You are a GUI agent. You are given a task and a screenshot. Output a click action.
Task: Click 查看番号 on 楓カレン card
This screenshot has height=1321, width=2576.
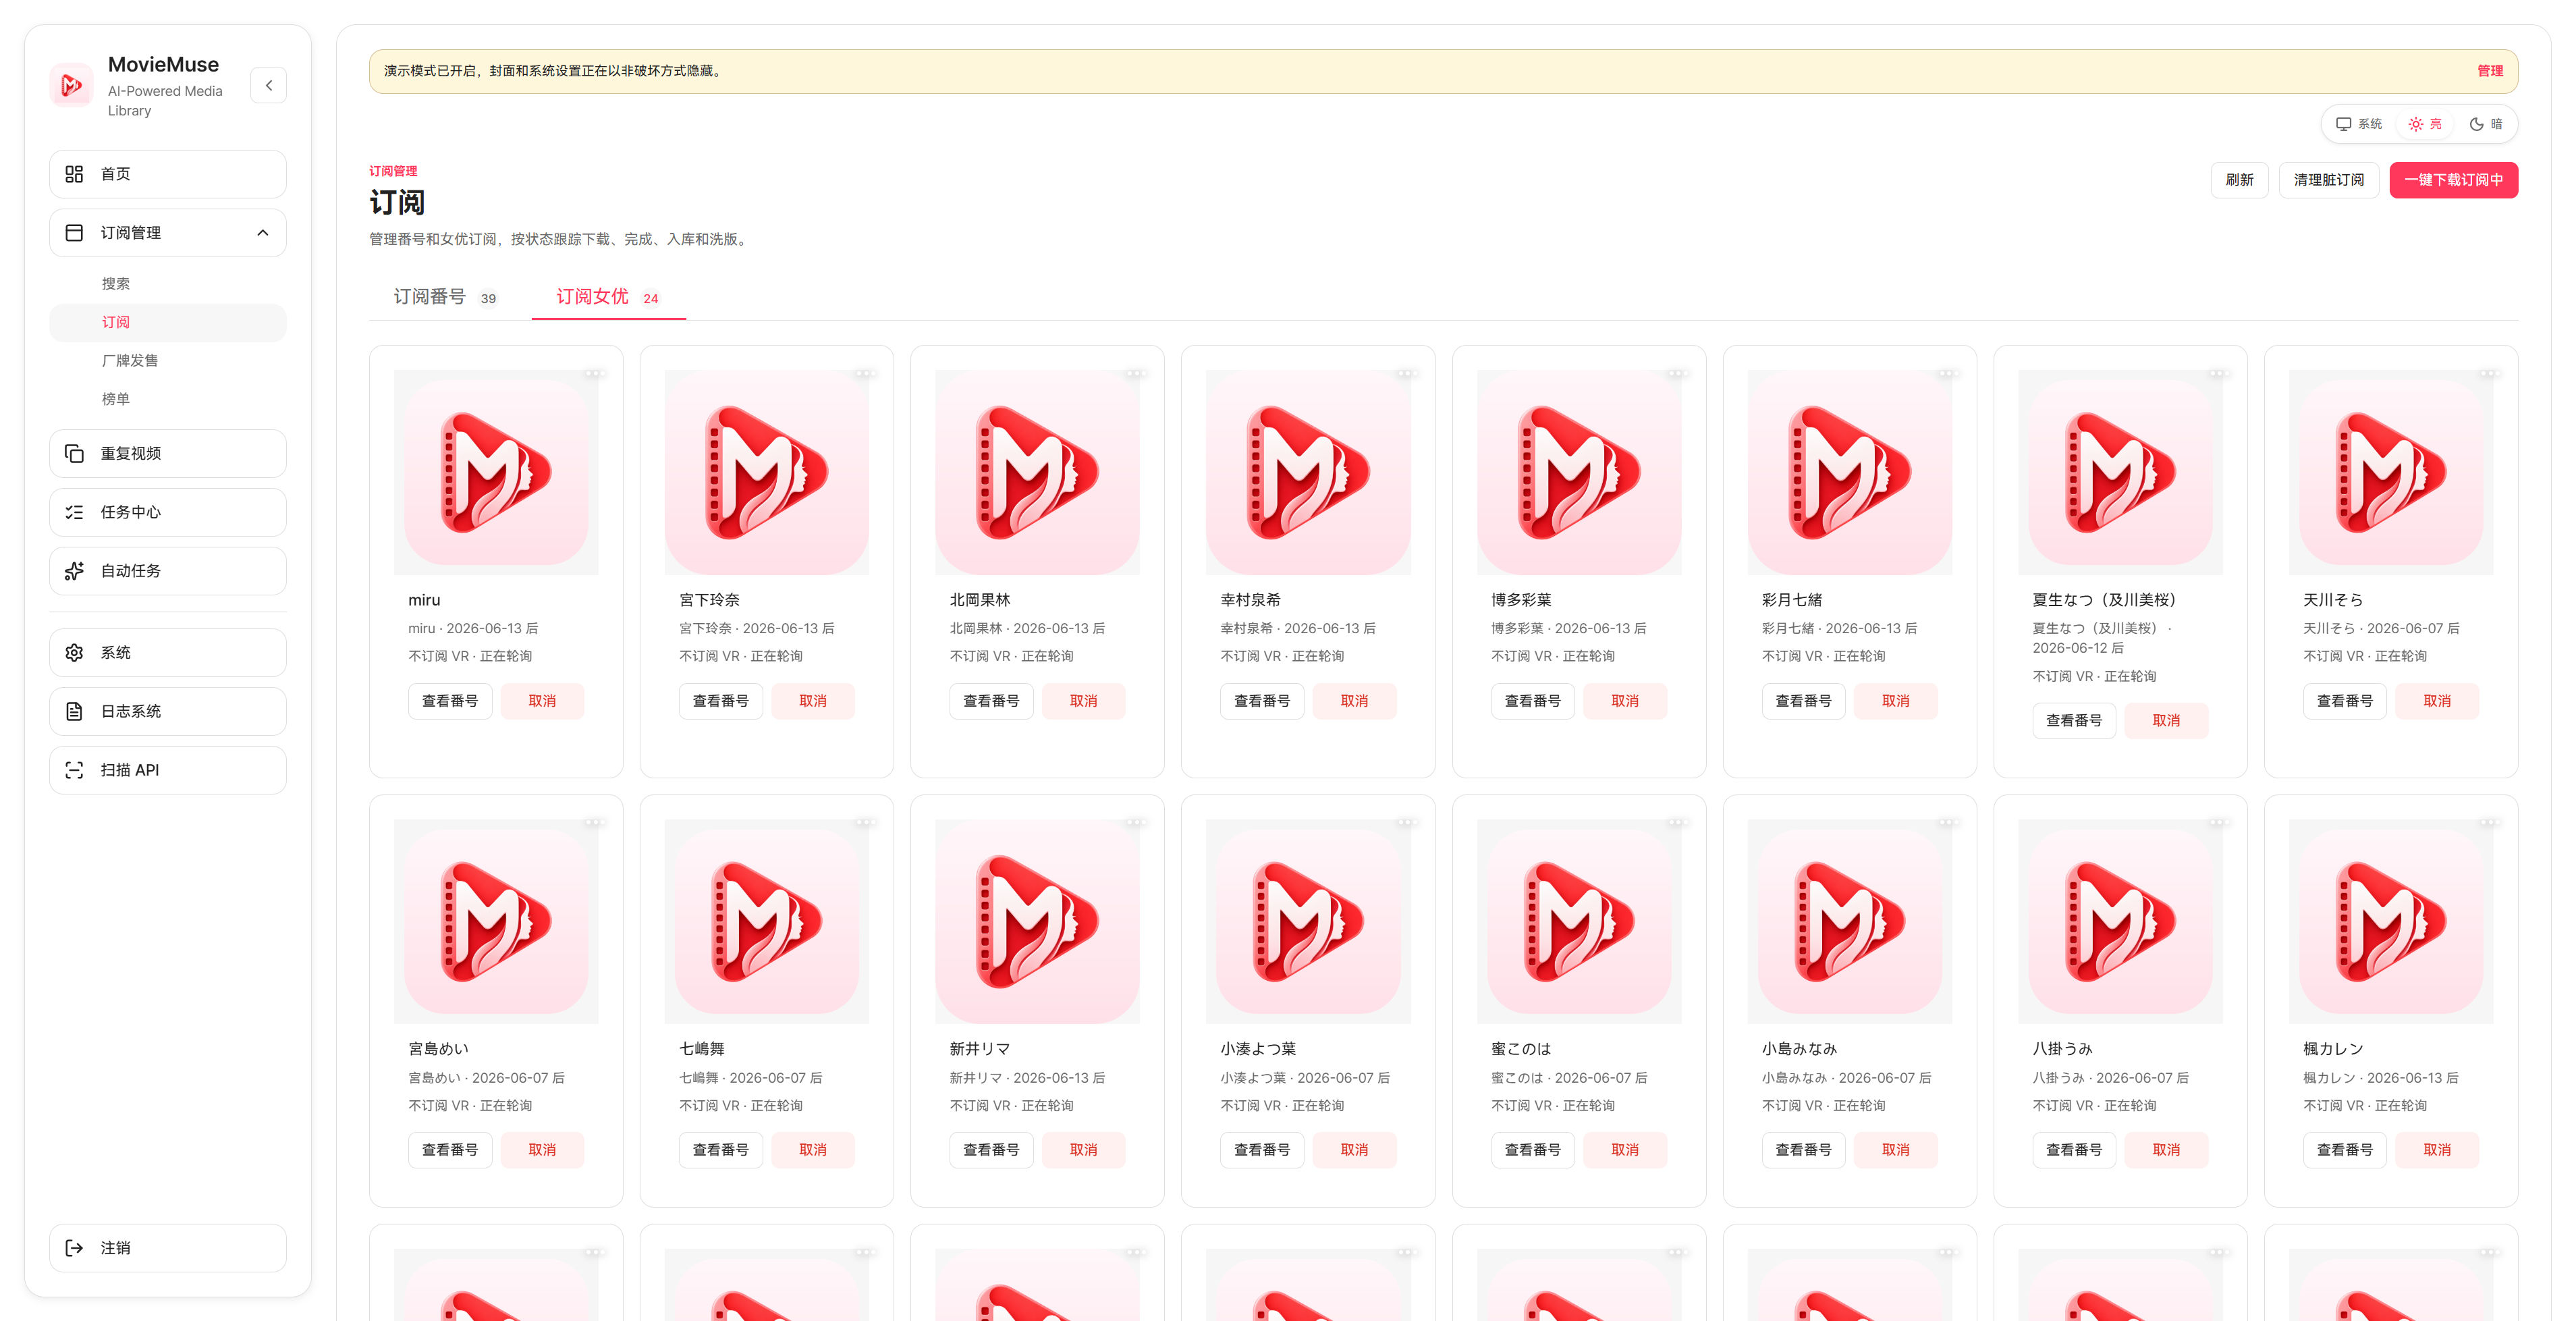click(2345, 1150)
